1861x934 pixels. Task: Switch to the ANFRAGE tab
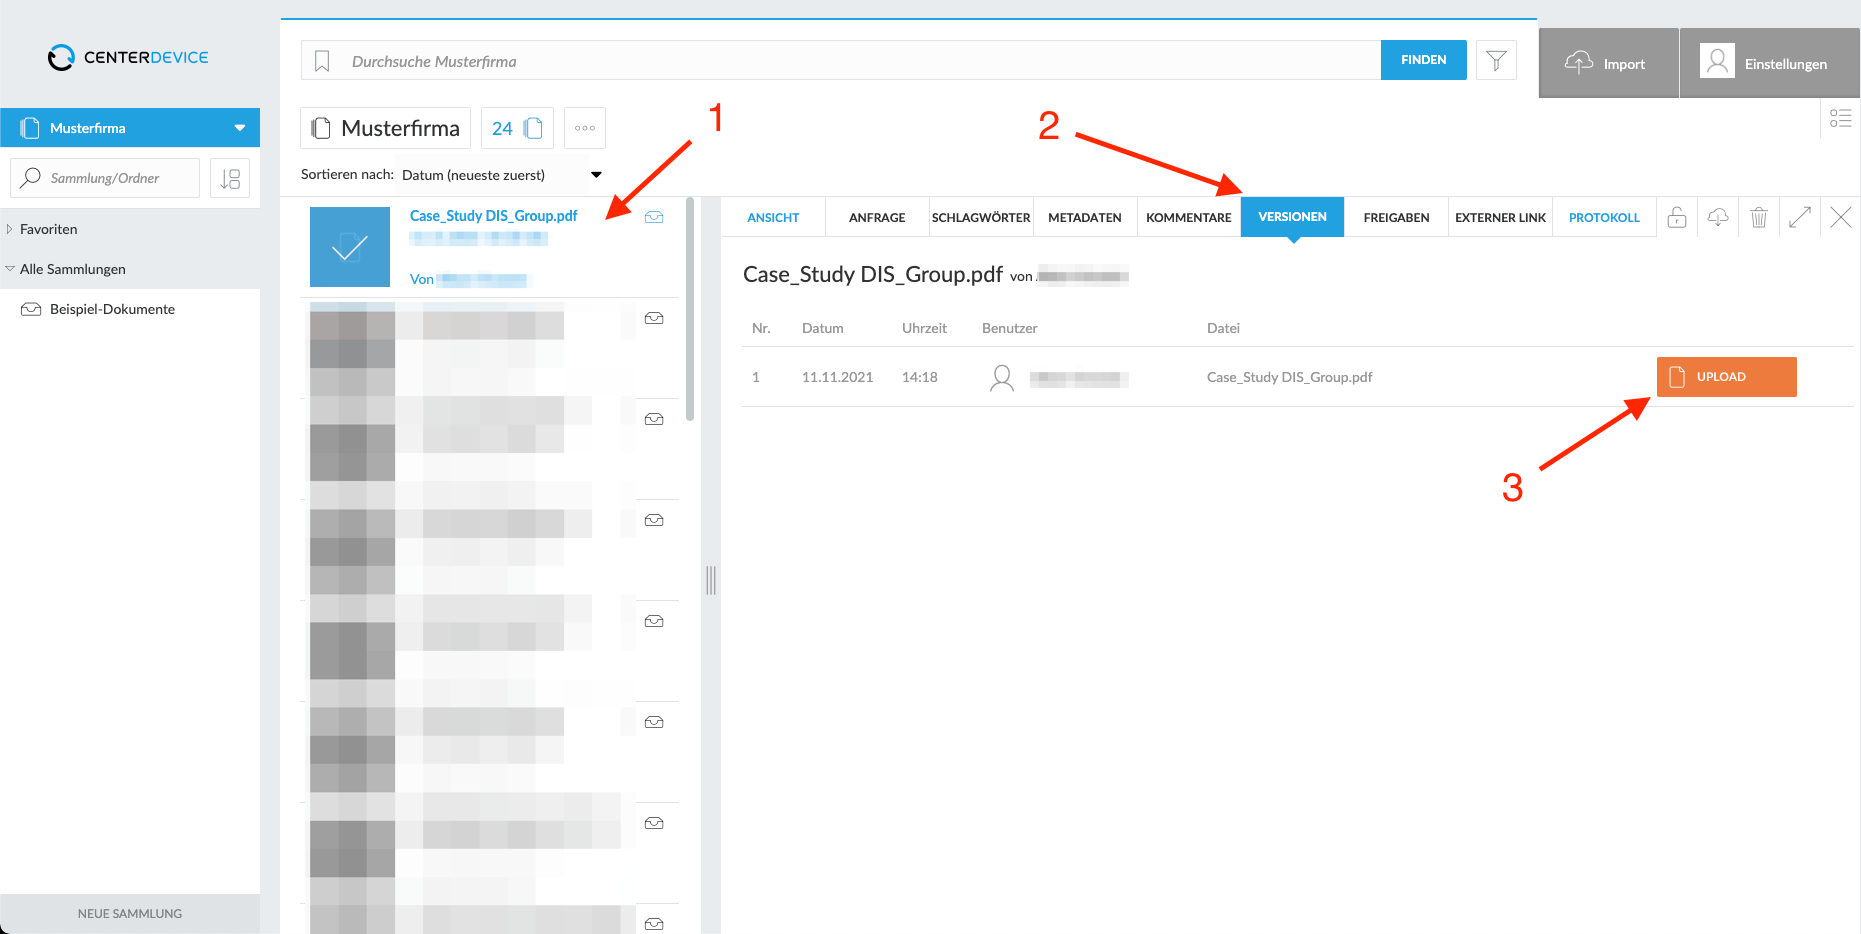pyautogui.click(x=877, y=217)
